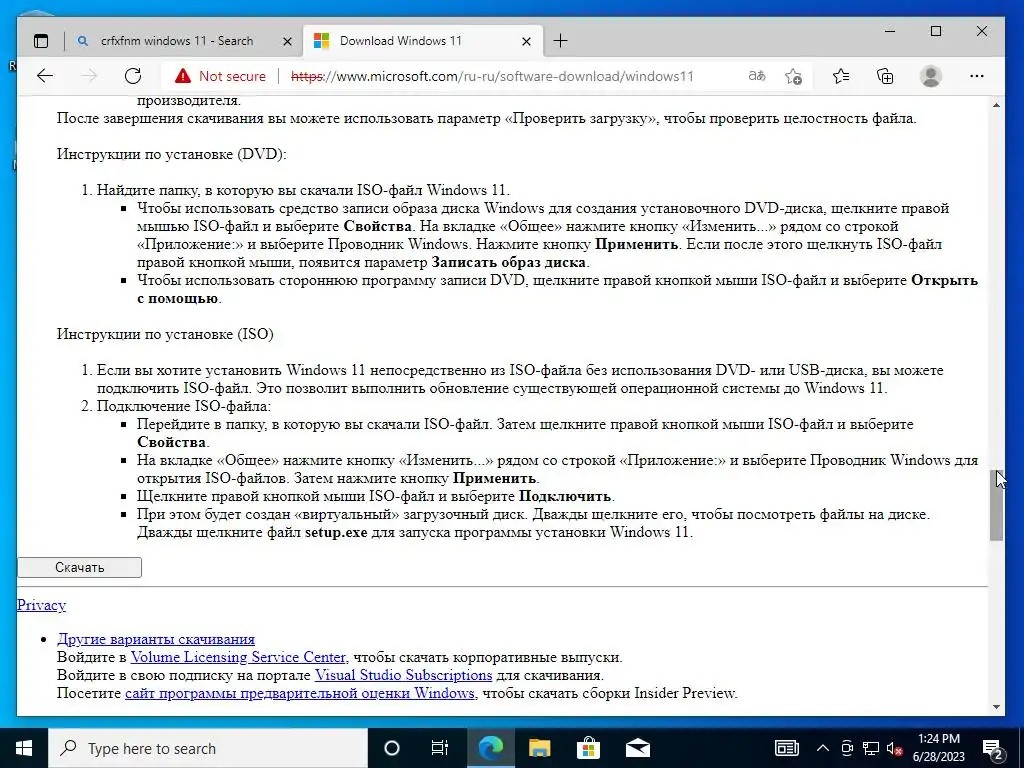Open the notification center icon
The height and width of the screenshot is (768, 1024).
[x=993, y=748]
